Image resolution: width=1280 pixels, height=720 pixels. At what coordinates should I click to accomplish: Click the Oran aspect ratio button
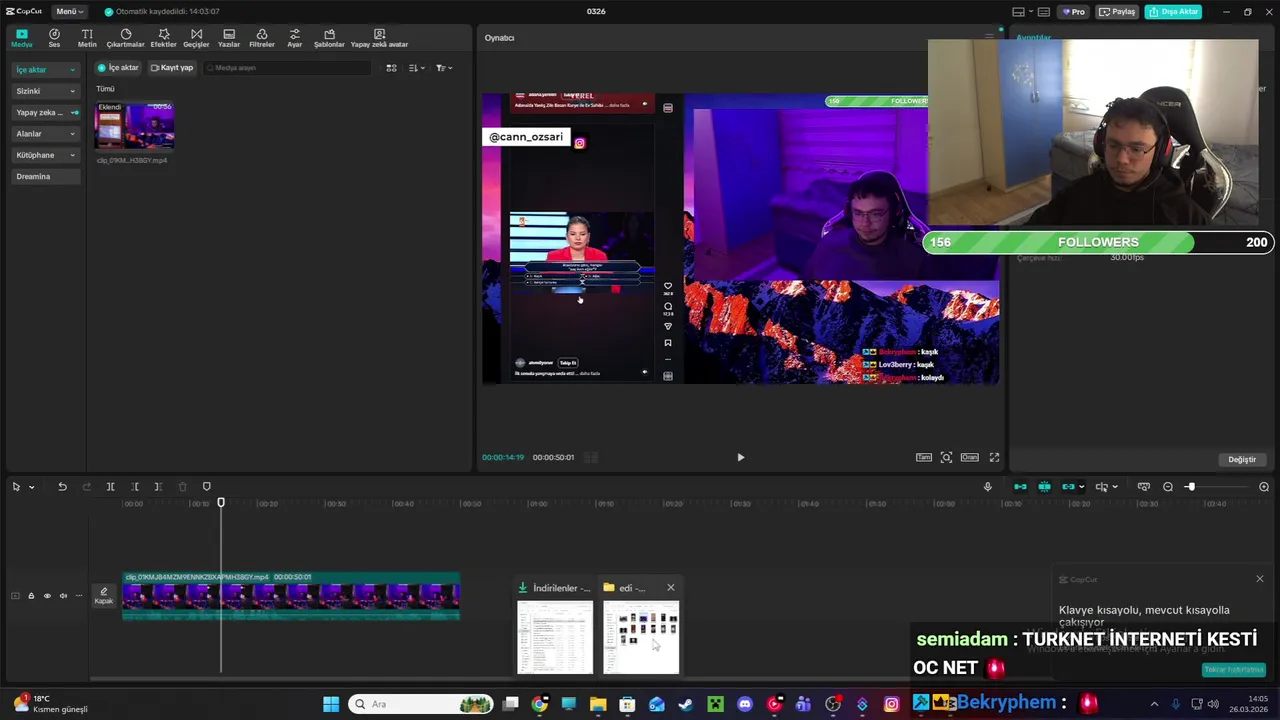click(970, 457)
